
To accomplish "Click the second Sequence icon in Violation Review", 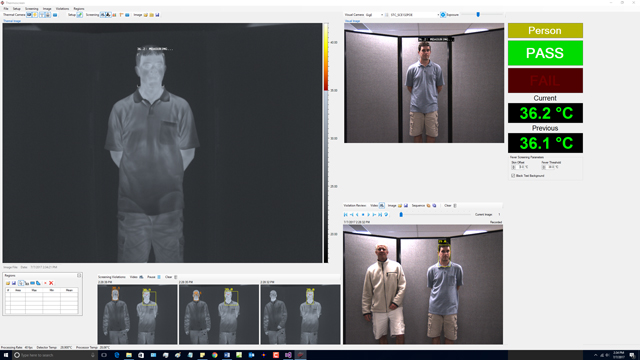I will click(434, 205).
